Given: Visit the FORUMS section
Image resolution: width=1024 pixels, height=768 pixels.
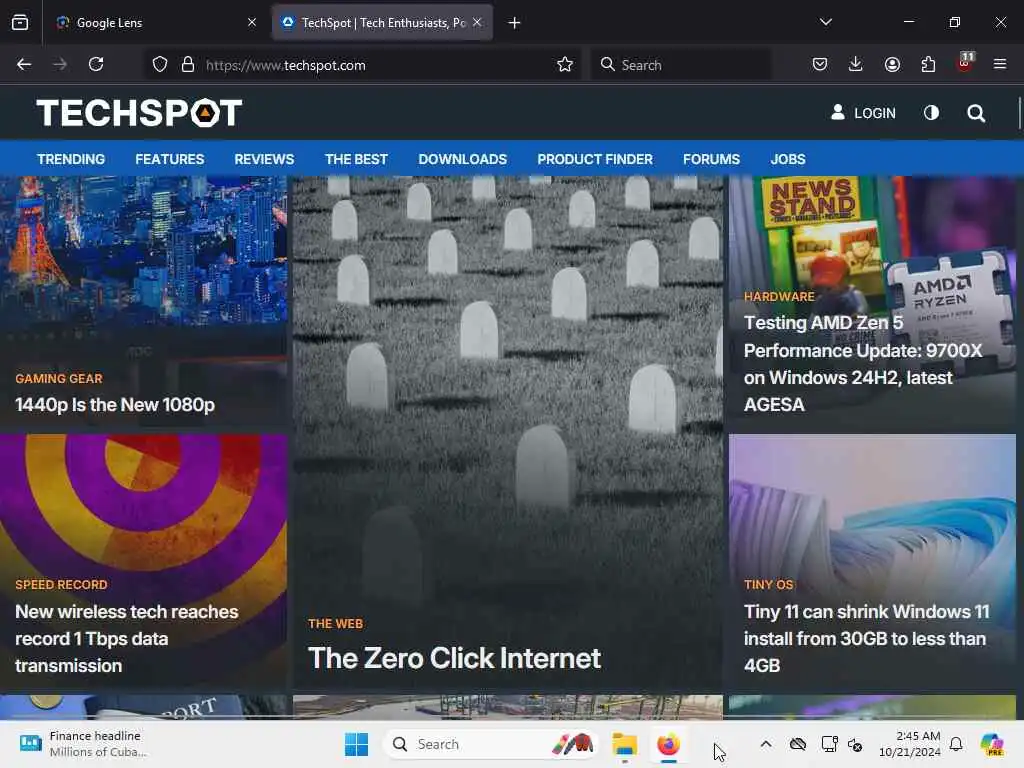Looking at the screenshot, I should coord(711,159).
